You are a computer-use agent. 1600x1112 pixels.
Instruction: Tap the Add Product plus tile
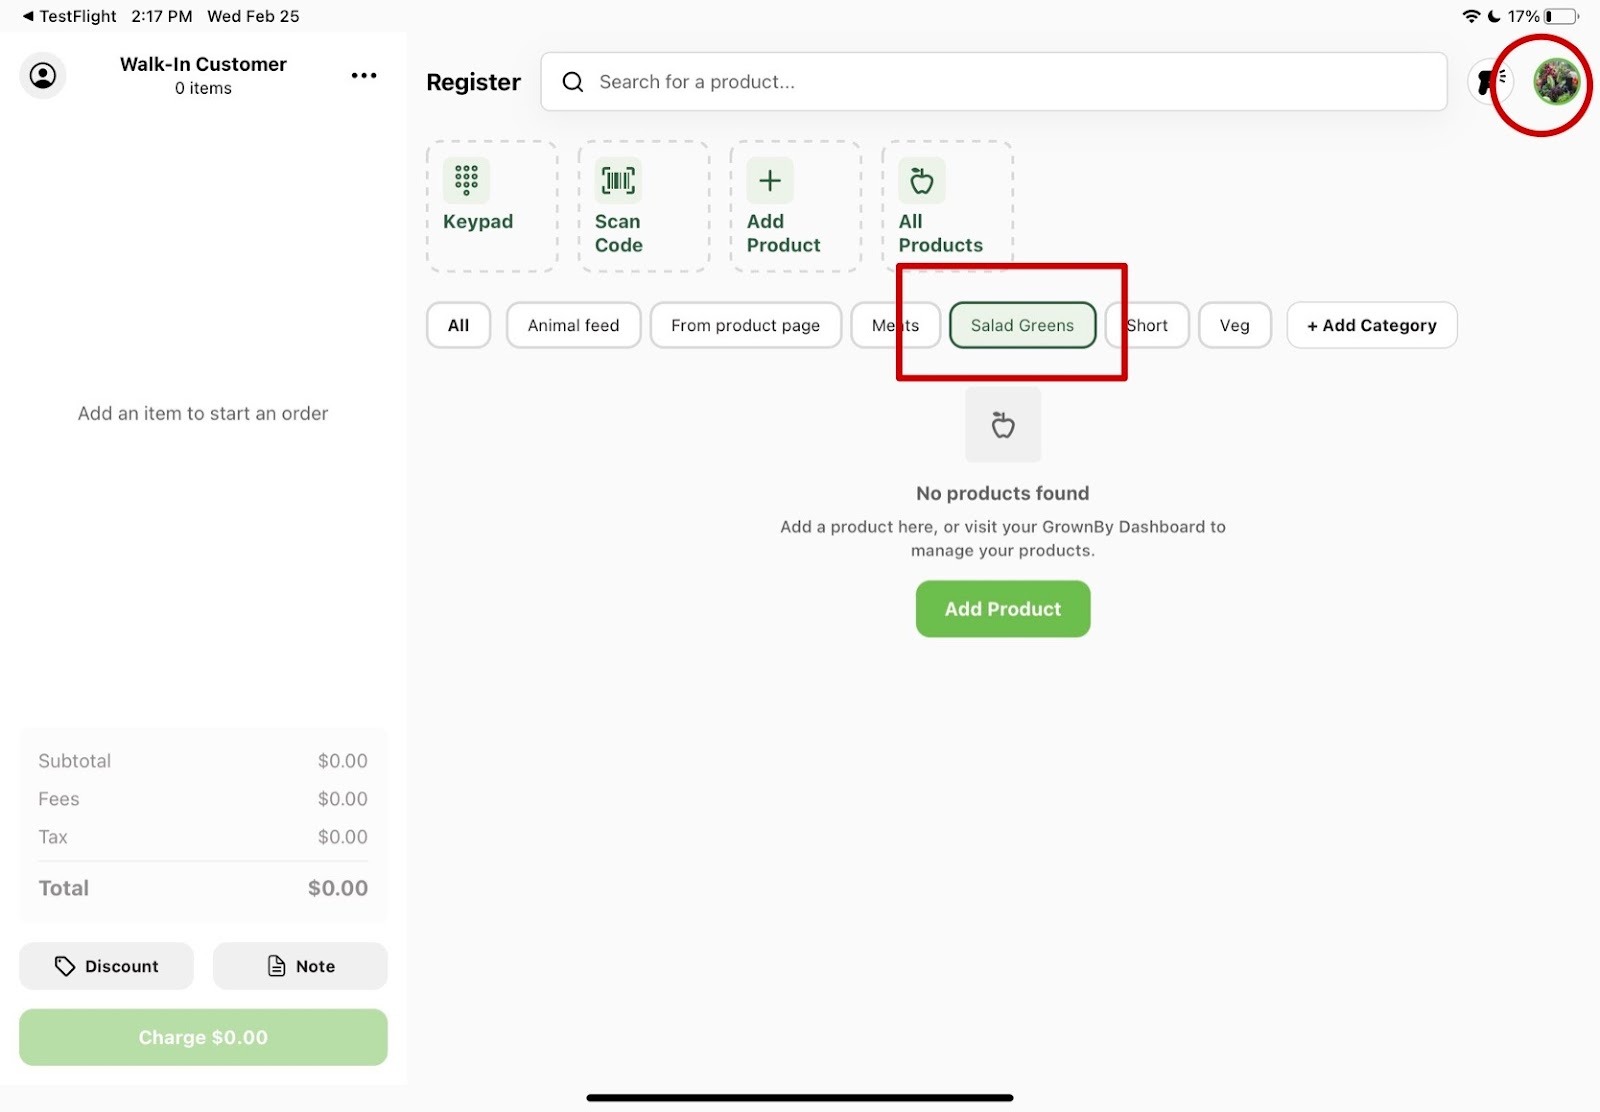coord(795,206)
